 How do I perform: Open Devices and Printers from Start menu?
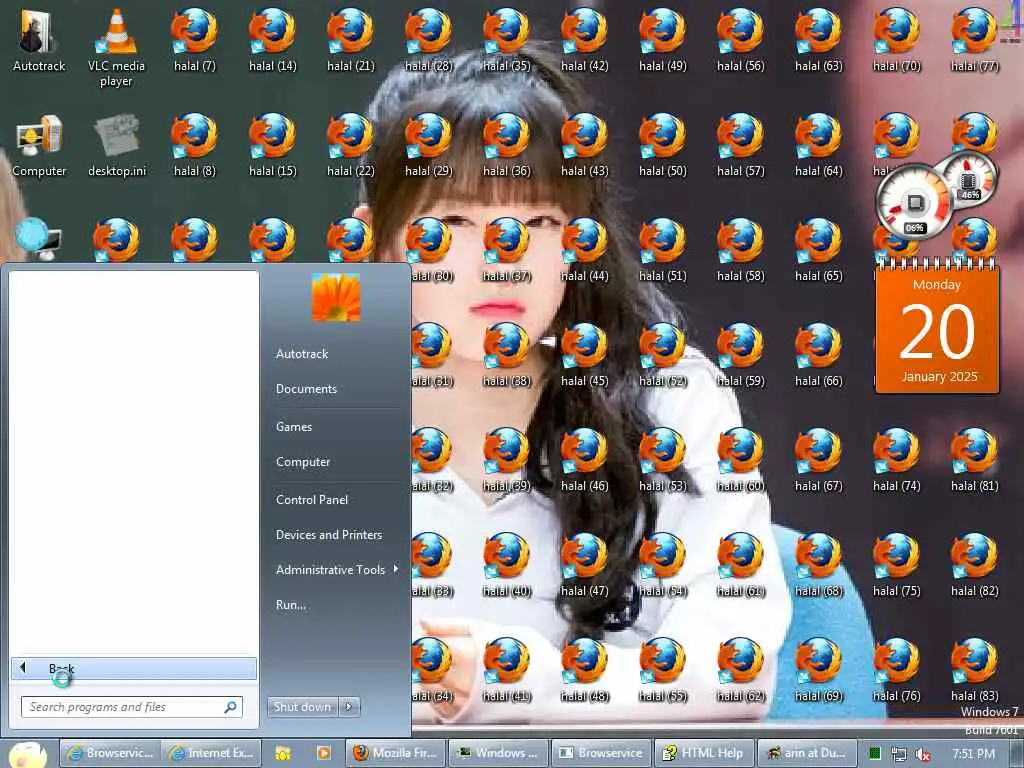(x=328, y=536)
